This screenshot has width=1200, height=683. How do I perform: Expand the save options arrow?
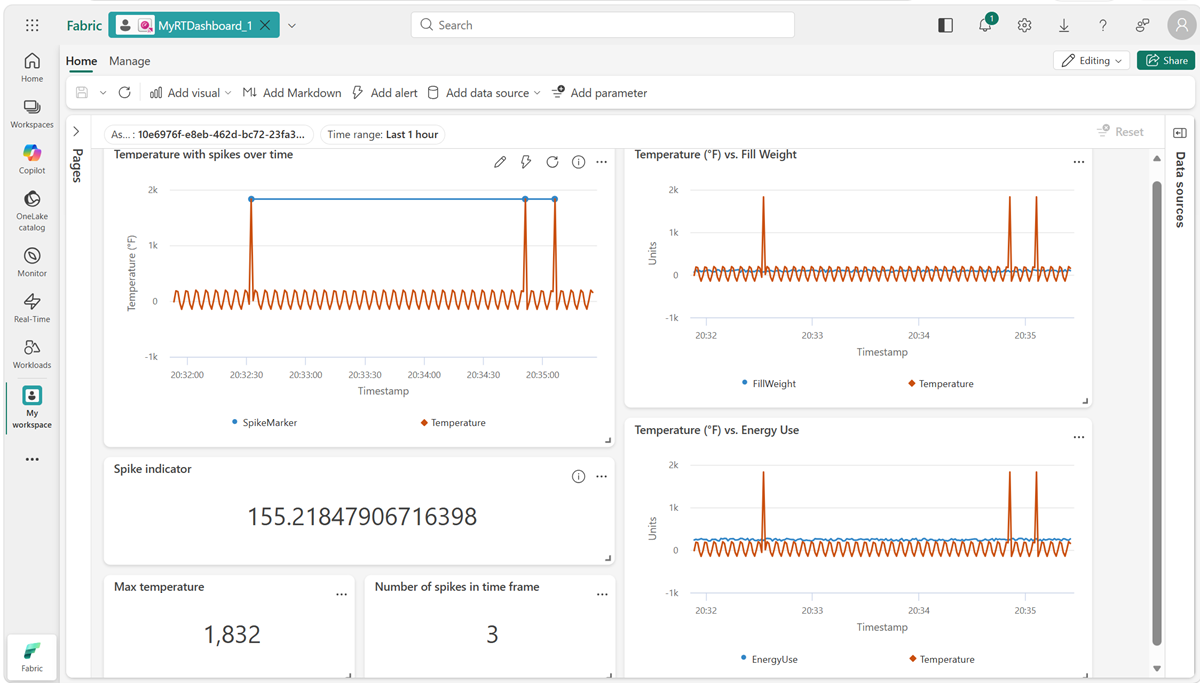click(x=102, y=93)
